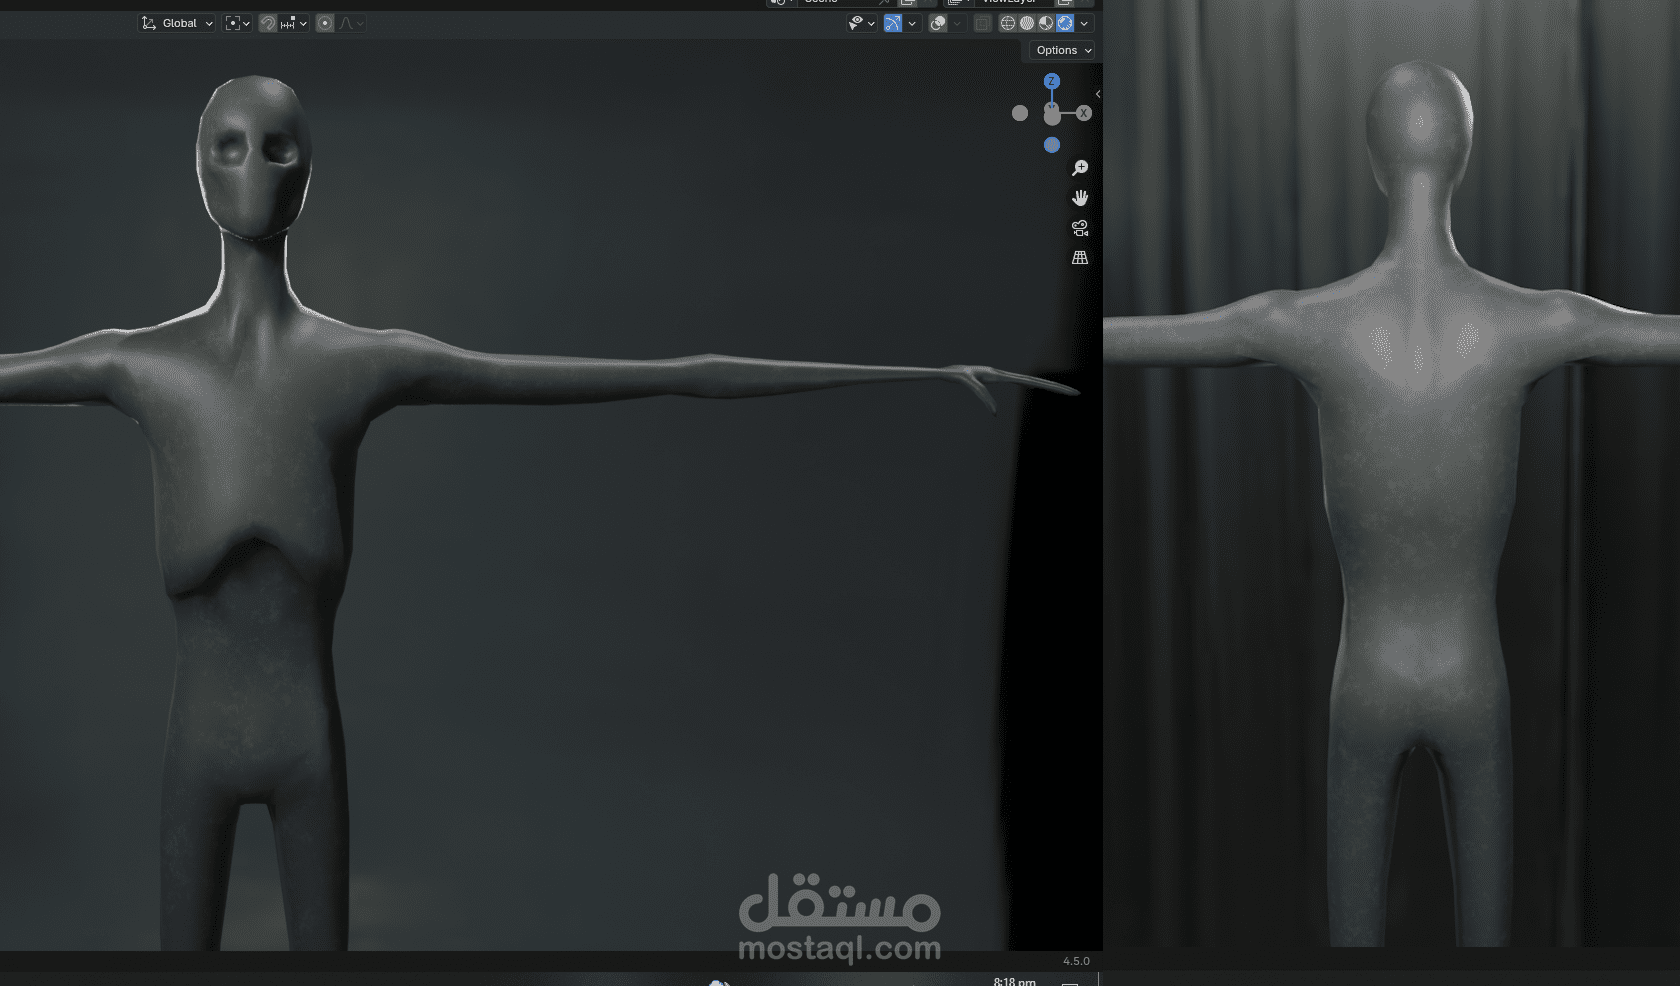The width and height of the screenshot is (1680, 986).
Task: Switch to material preview shading
Action: point(1046,23)
